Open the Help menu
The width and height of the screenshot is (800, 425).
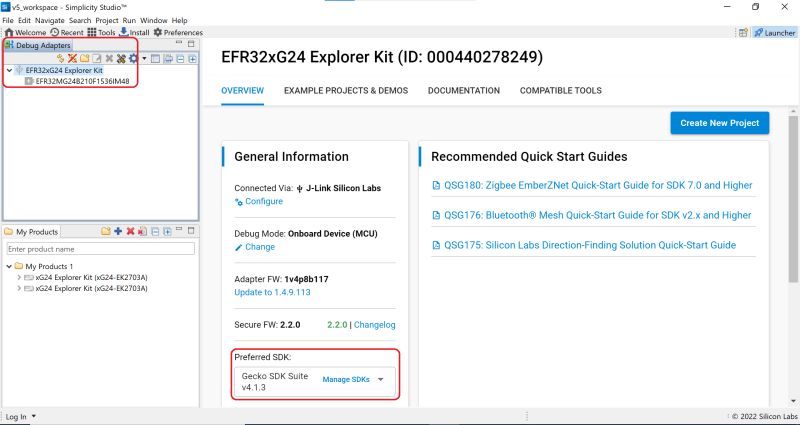point(180,20)
